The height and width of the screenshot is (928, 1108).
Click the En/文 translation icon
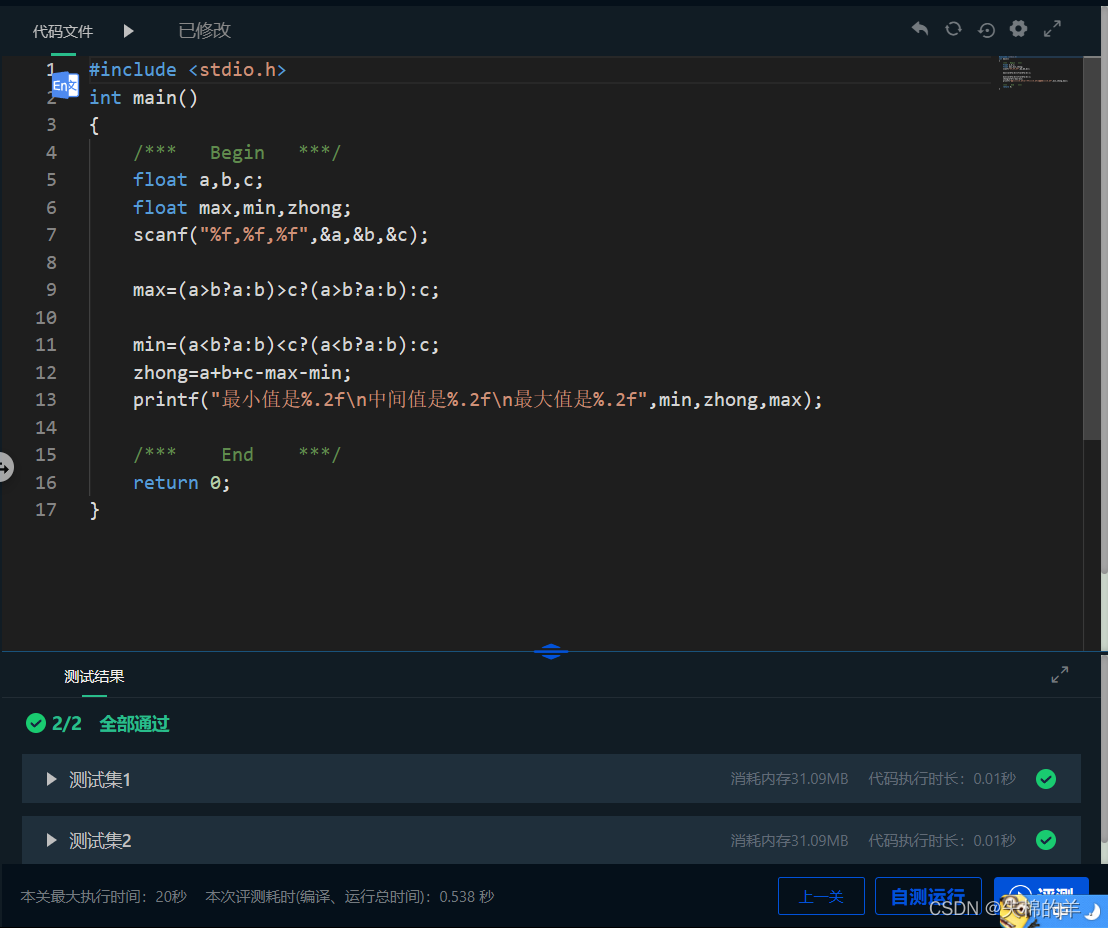coord(65,86)
